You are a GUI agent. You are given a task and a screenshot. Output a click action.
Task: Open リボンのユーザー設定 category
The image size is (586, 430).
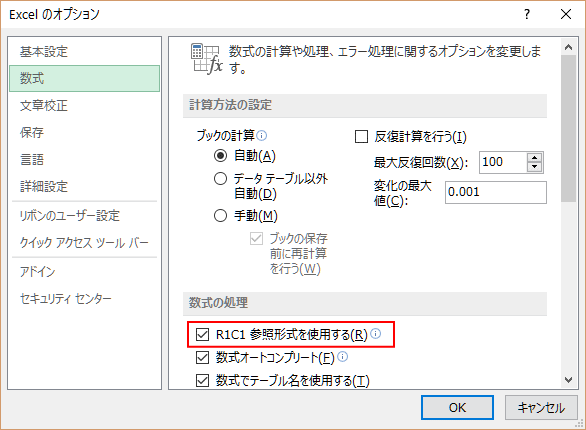point(84,216)
